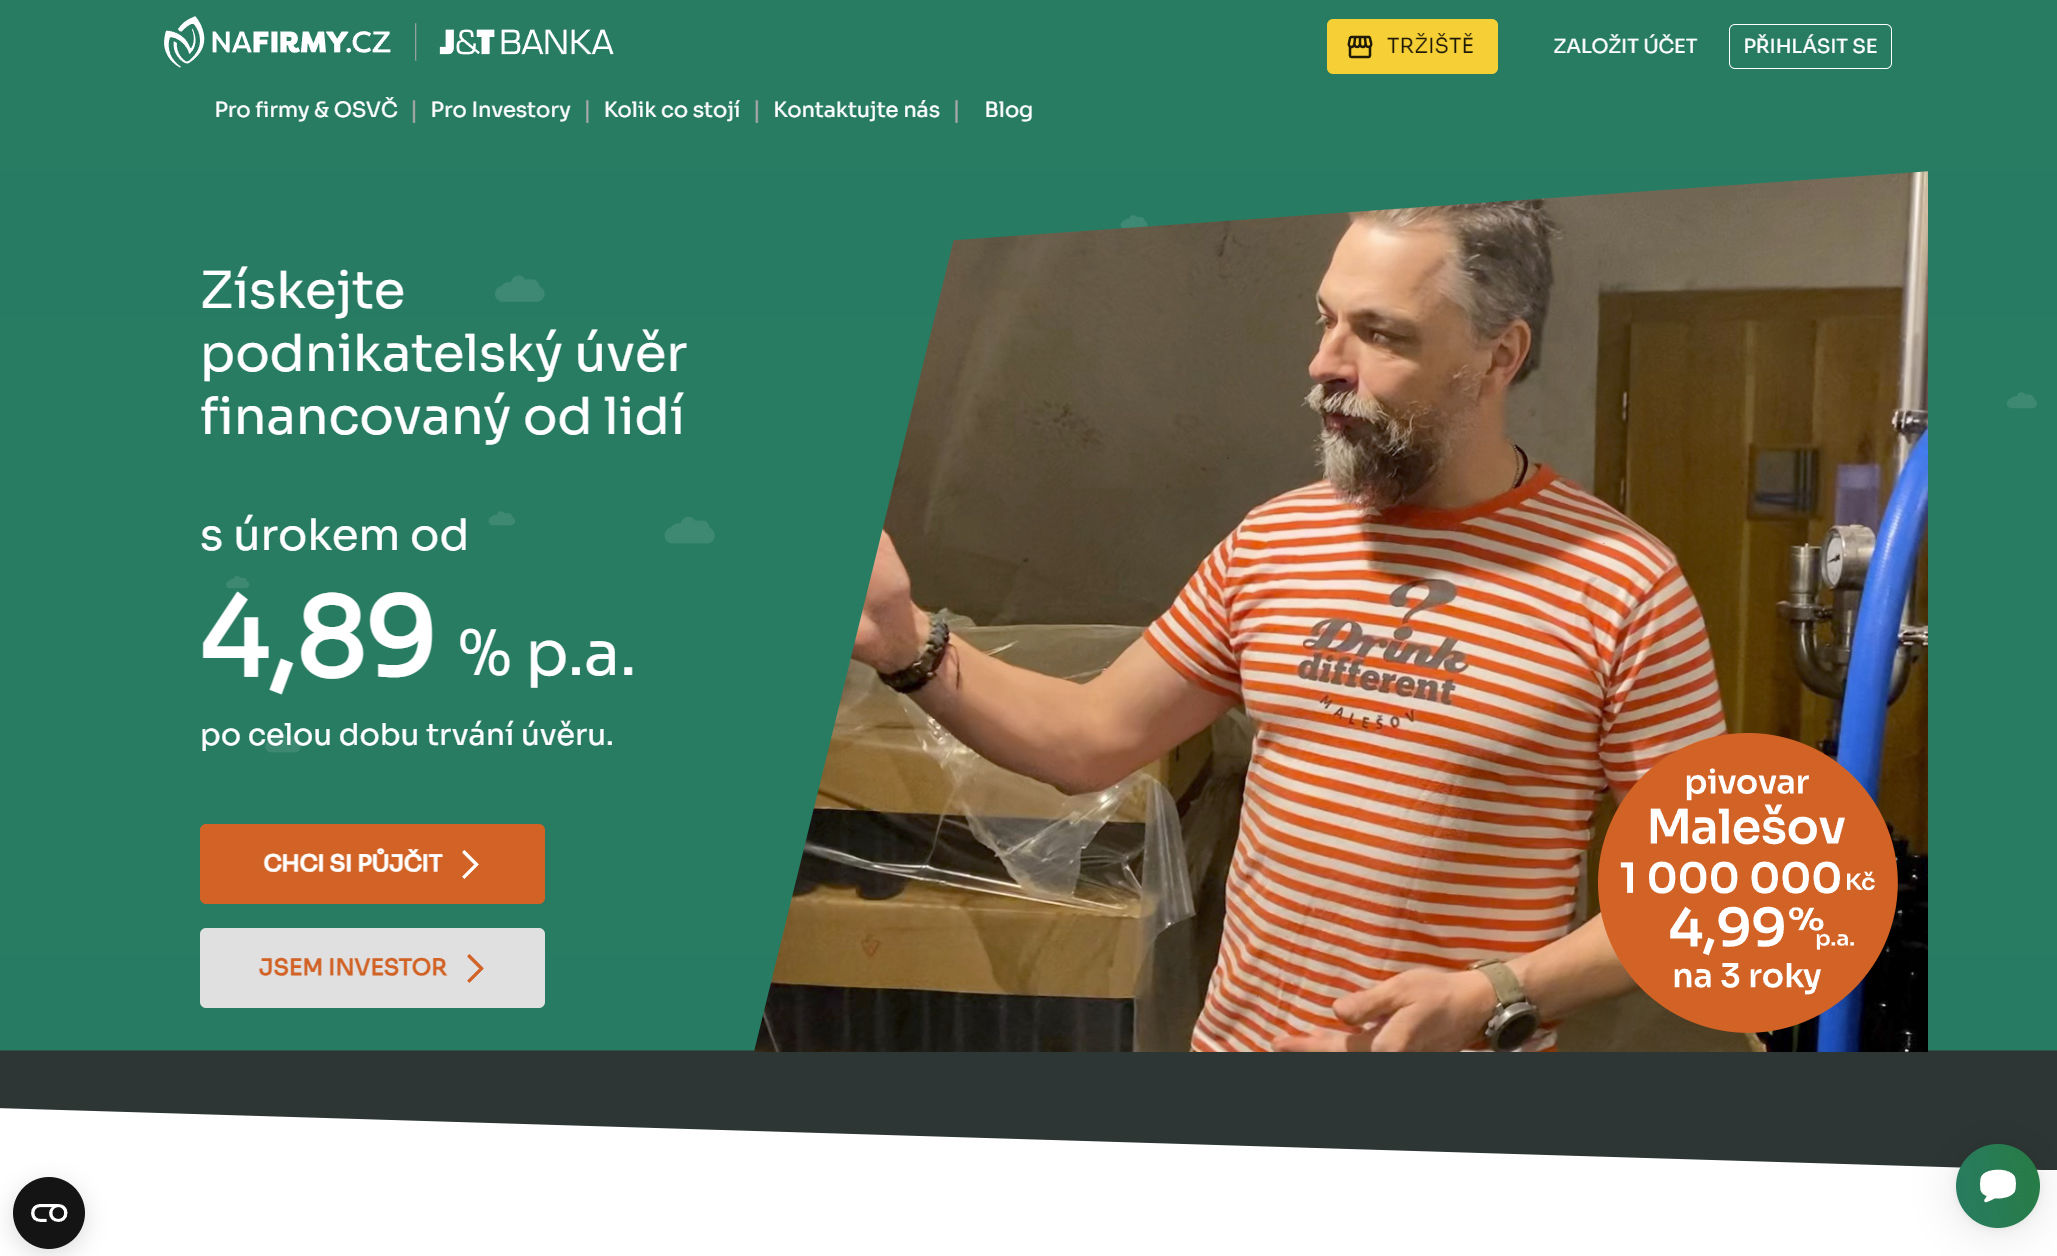This screenshot has width=2057, height=1256.
Task: Go to Kolik co stojí page
Action: (x=672, y=110)
